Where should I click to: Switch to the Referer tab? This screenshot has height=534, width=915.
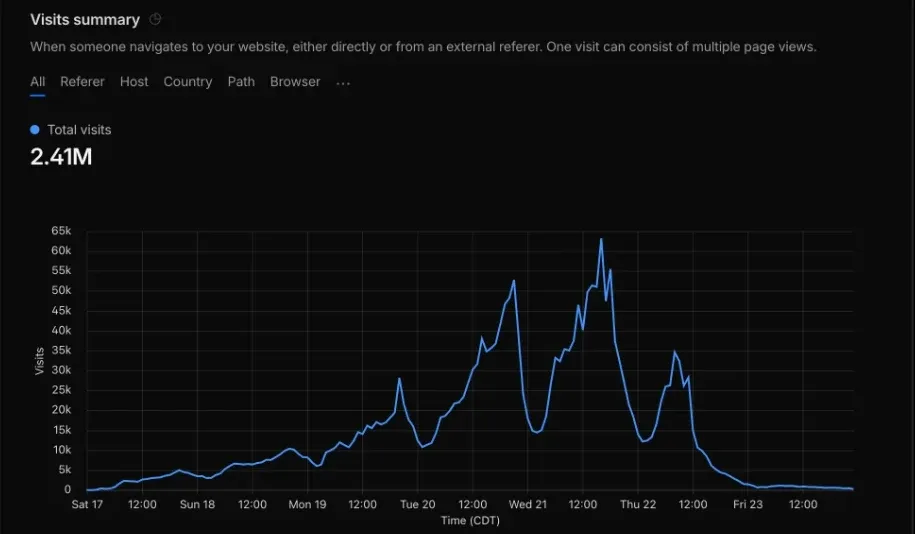coord(82,82)
